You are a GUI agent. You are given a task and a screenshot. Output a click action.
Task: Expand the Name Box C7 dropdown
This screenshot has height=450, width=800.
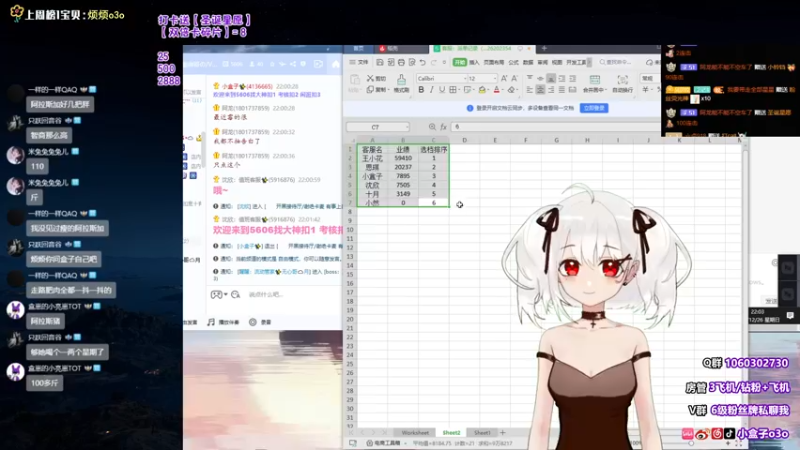click(x=407, y=127)
